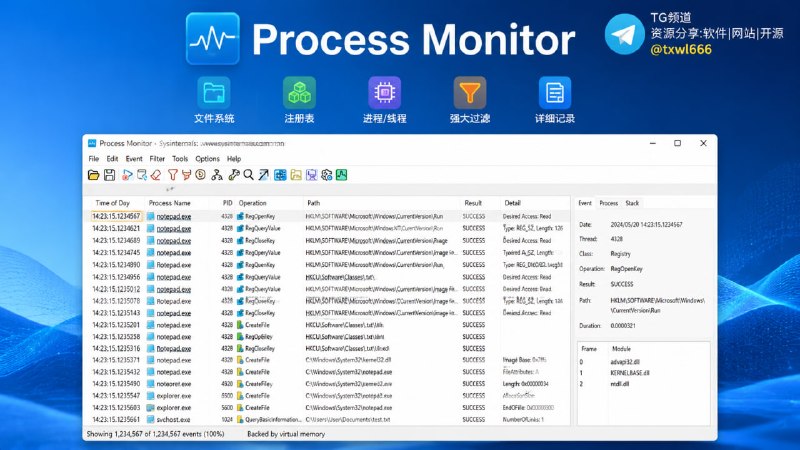800x450 pixels.
Task: Select the svchost.exe process row
Action: click(x=327, y=419)
